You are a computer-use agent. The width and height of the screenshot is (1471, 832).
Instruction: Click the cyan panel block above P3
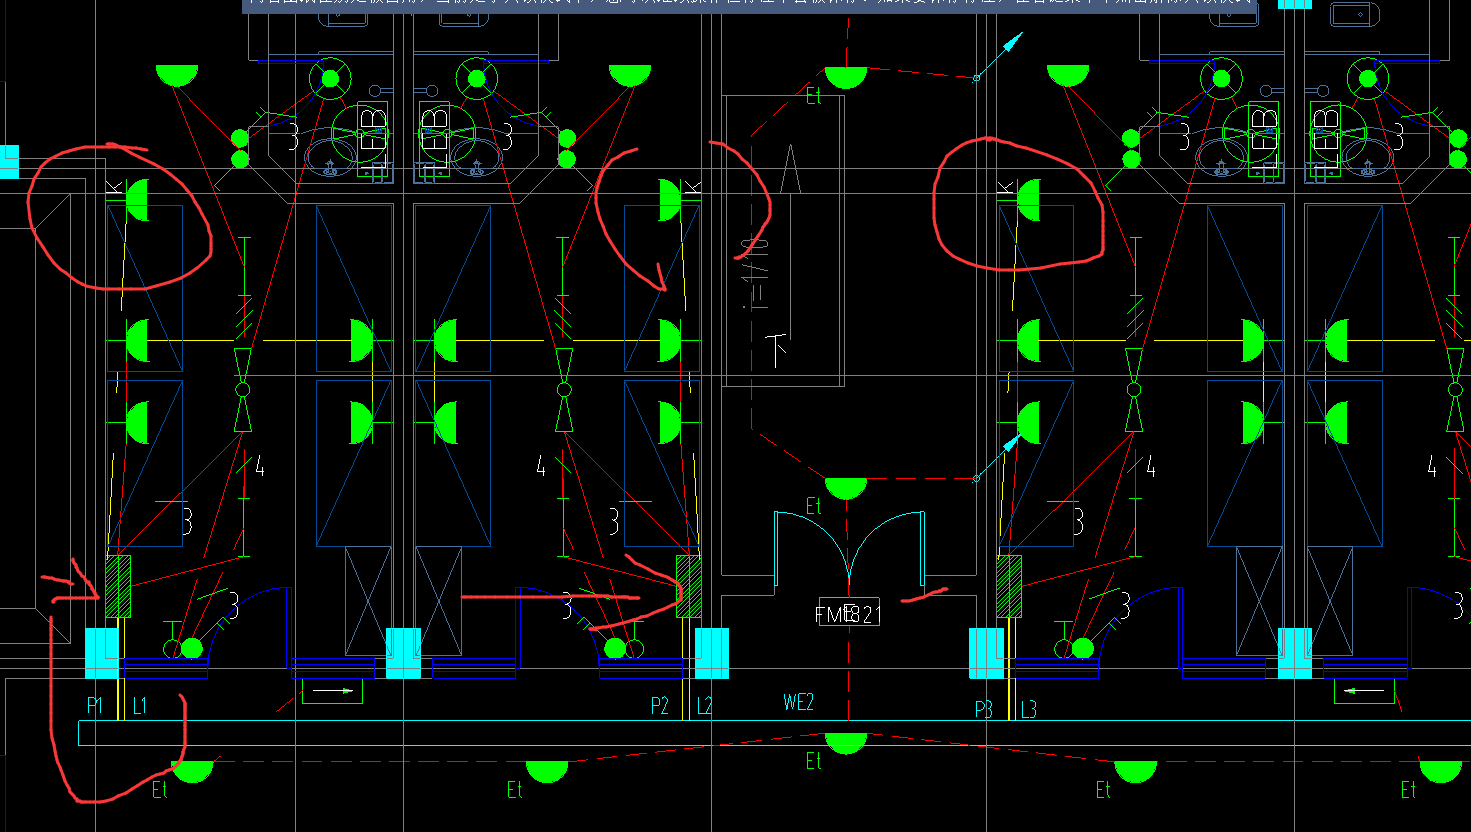(987, 653)
